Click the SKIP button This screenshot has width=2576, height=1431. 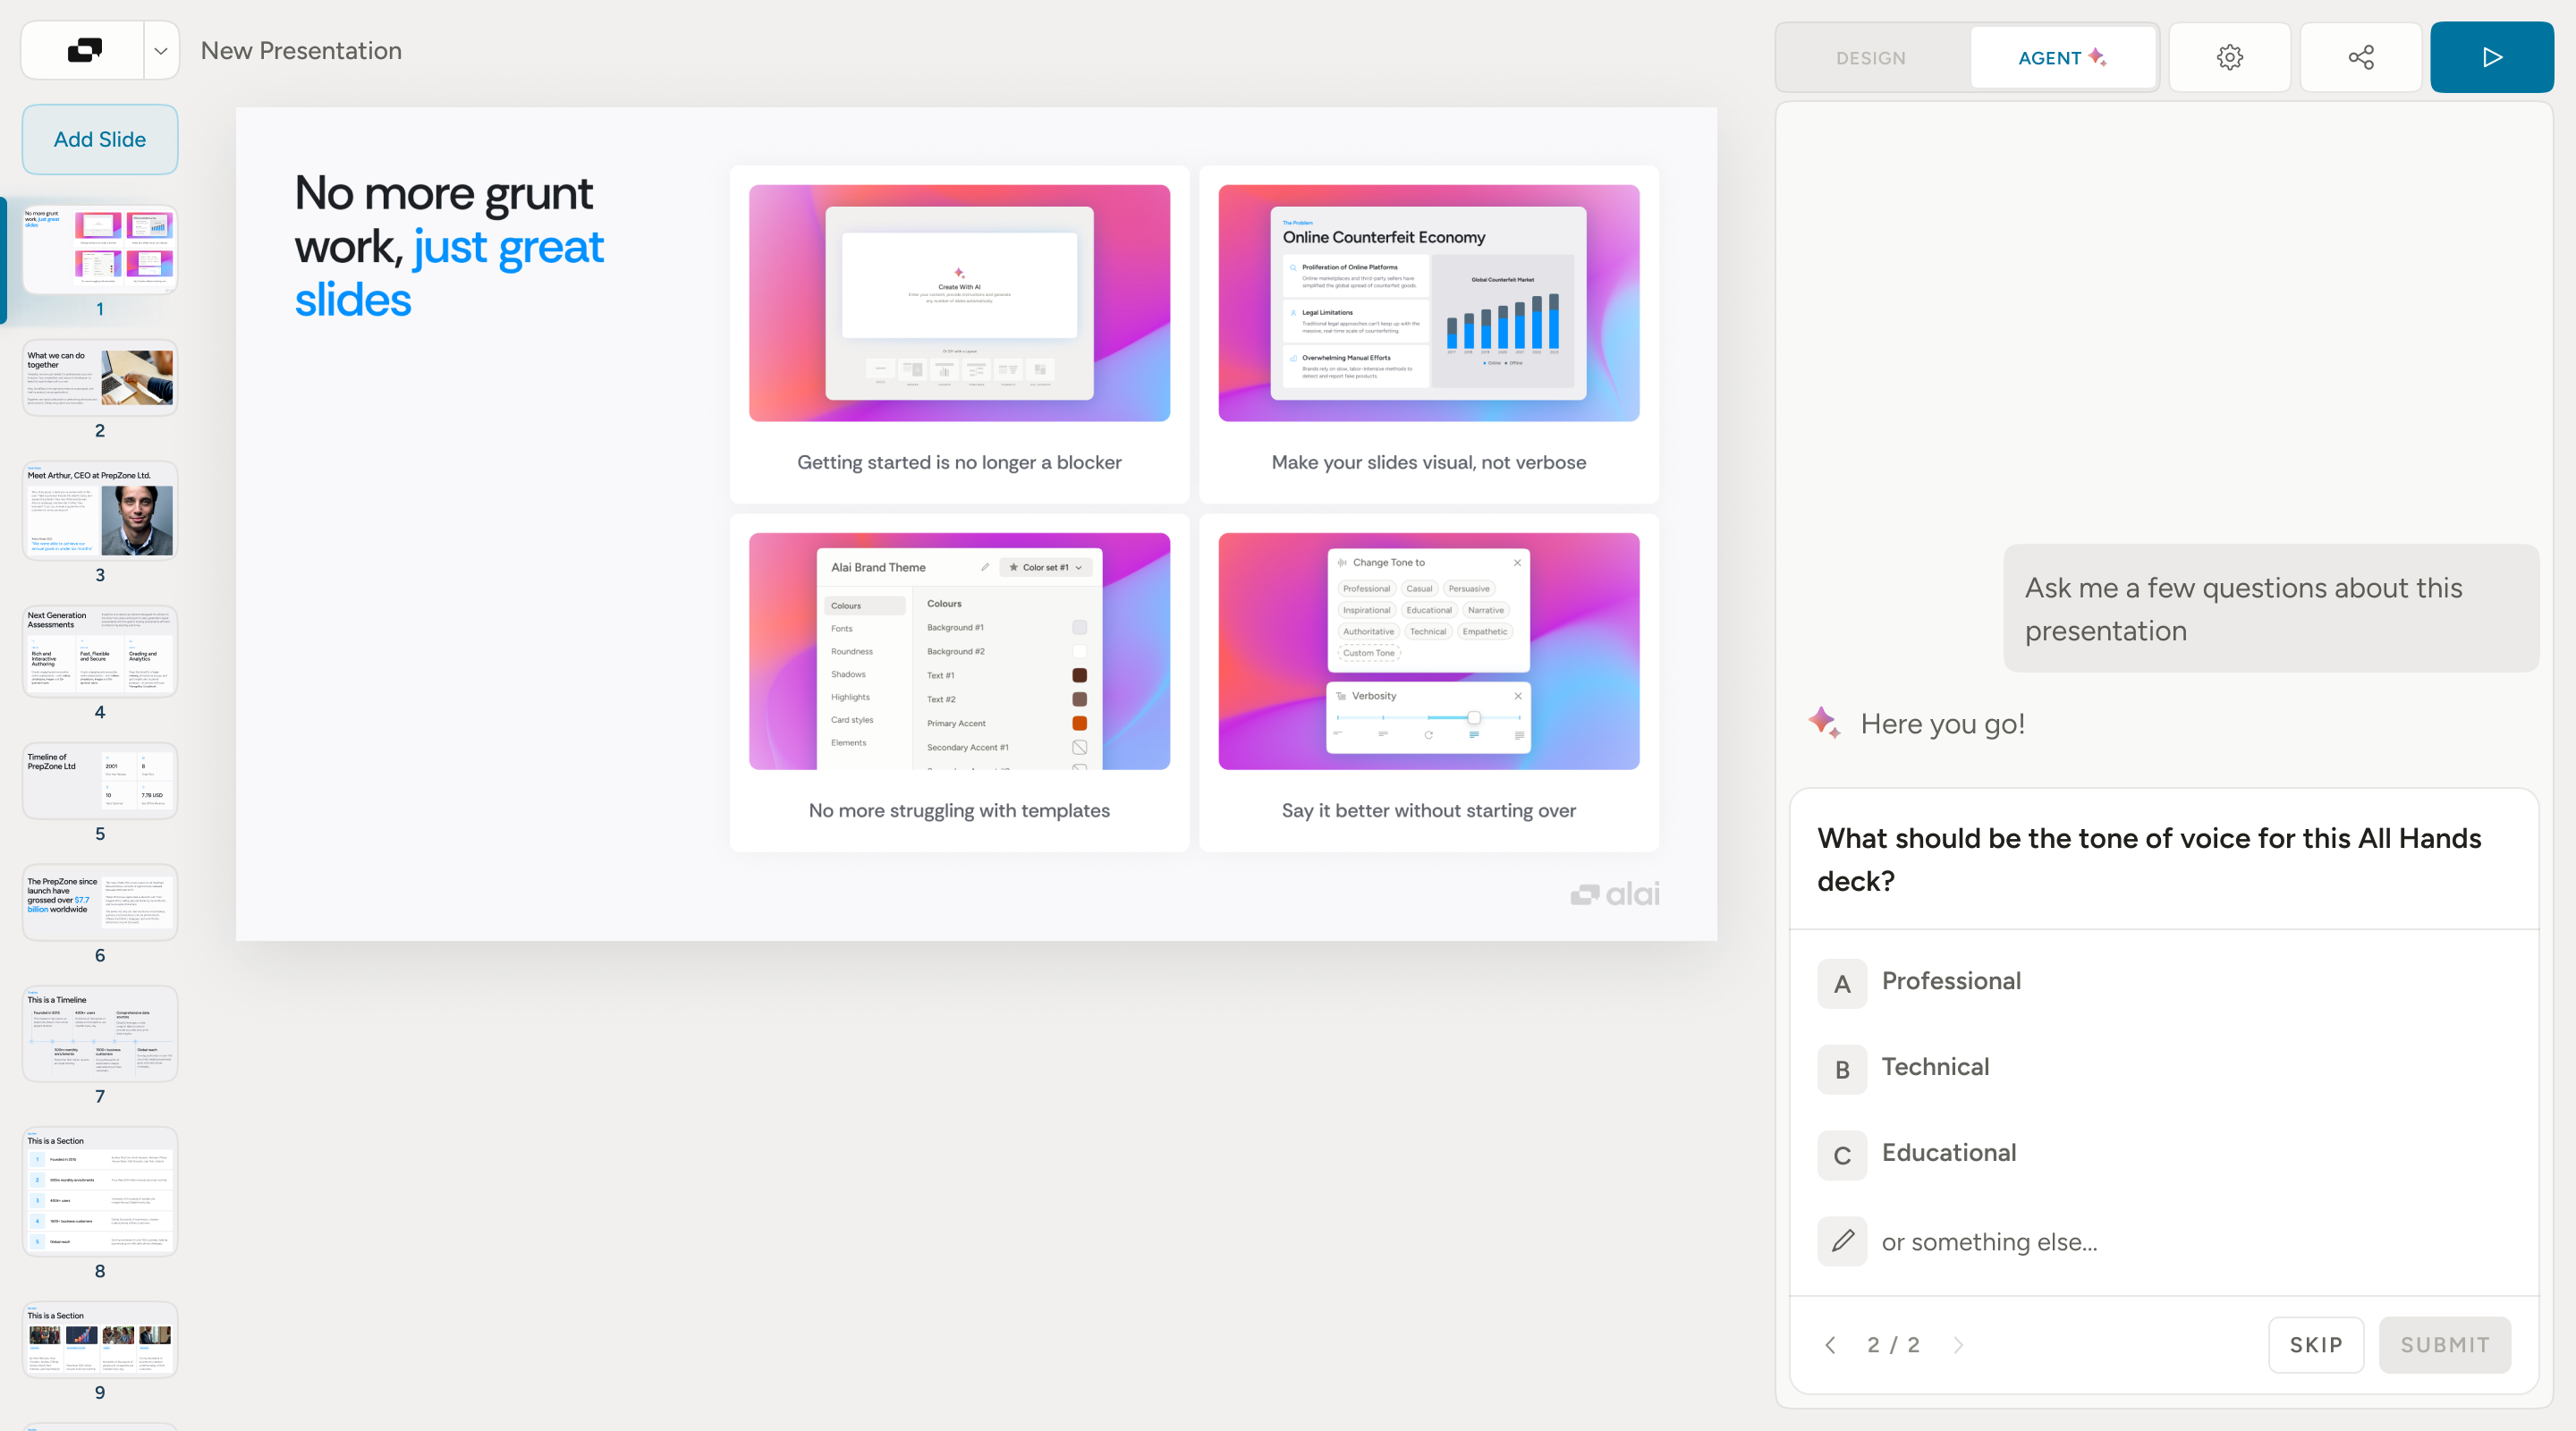2316,1345
